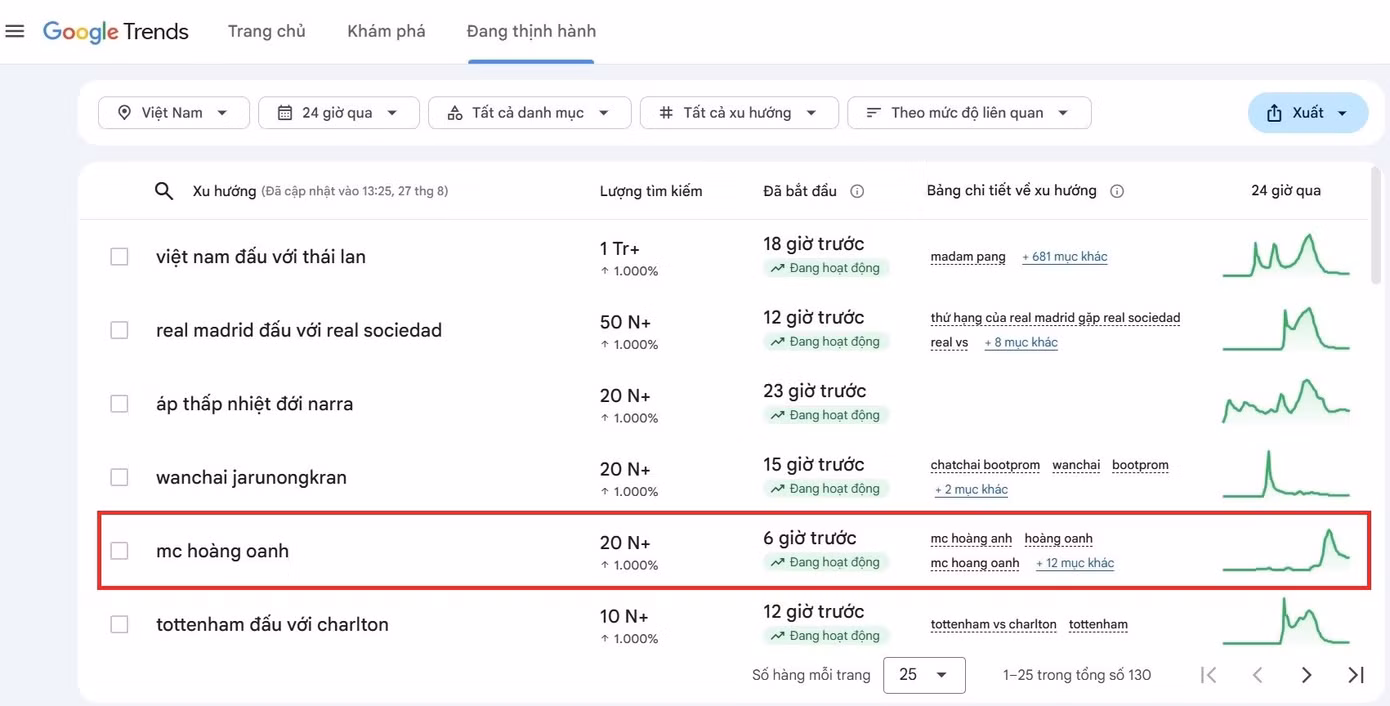Click the hashtag icon in Tất cả xu hướng filter

pyautogui.click(x=666, y=113)
